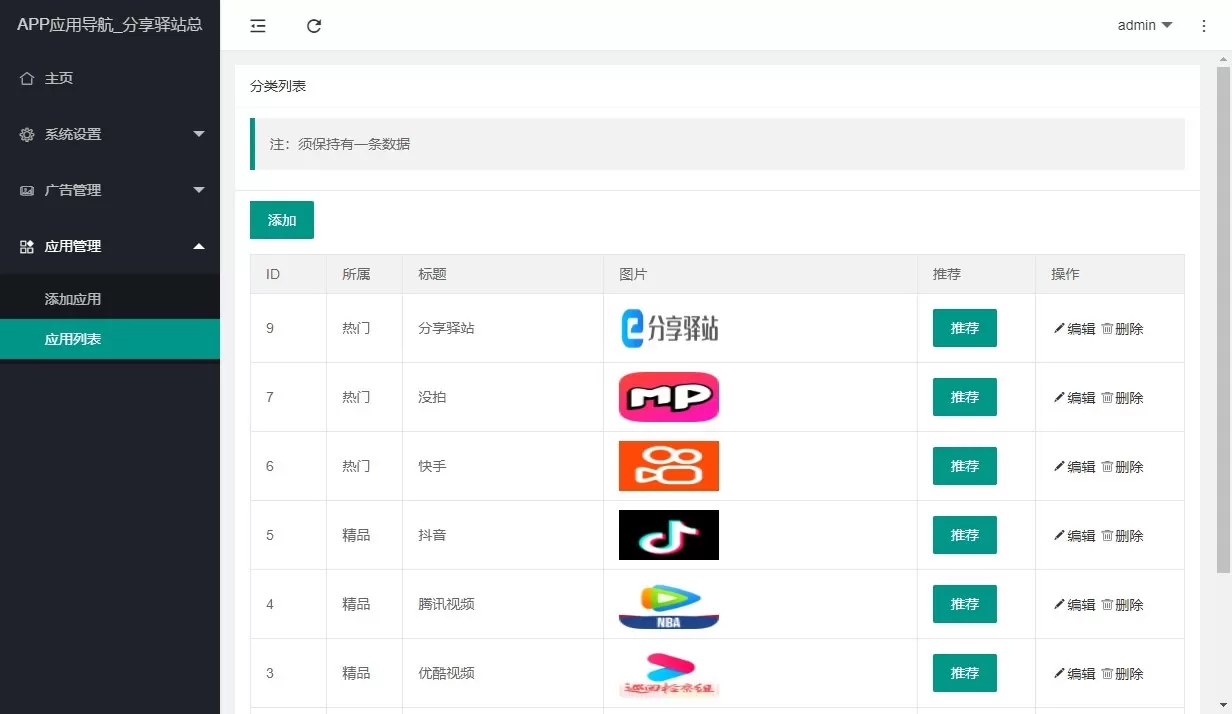Recommend the 分享驿站 app
Screen dimensions: 1232x714
[x=965, y=328]
